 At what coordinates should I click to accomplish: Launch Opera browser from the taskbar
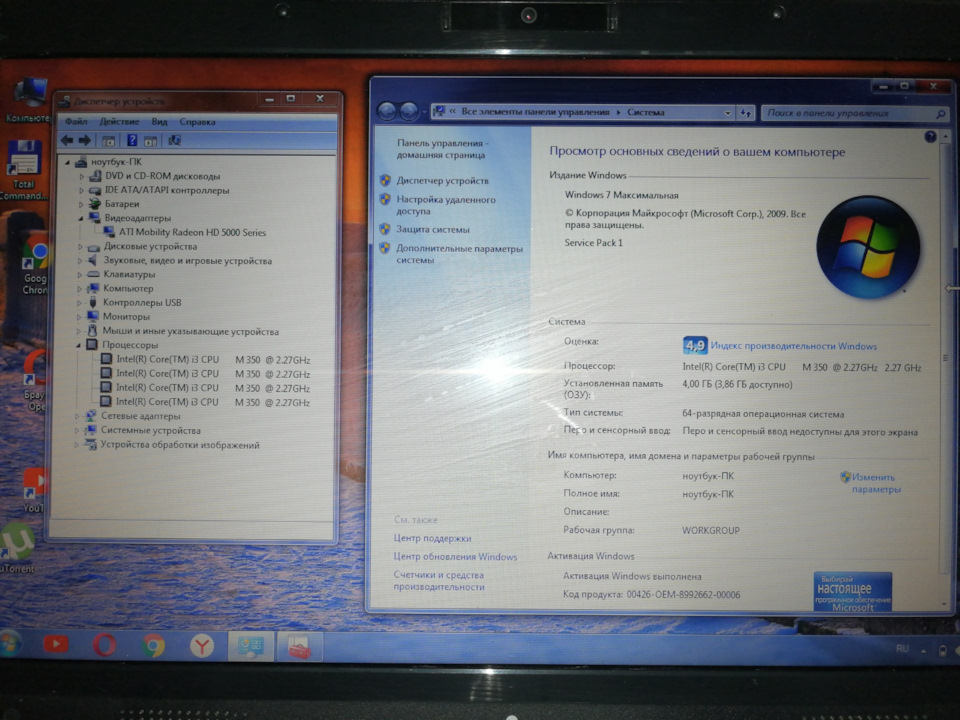coord(104,645)
